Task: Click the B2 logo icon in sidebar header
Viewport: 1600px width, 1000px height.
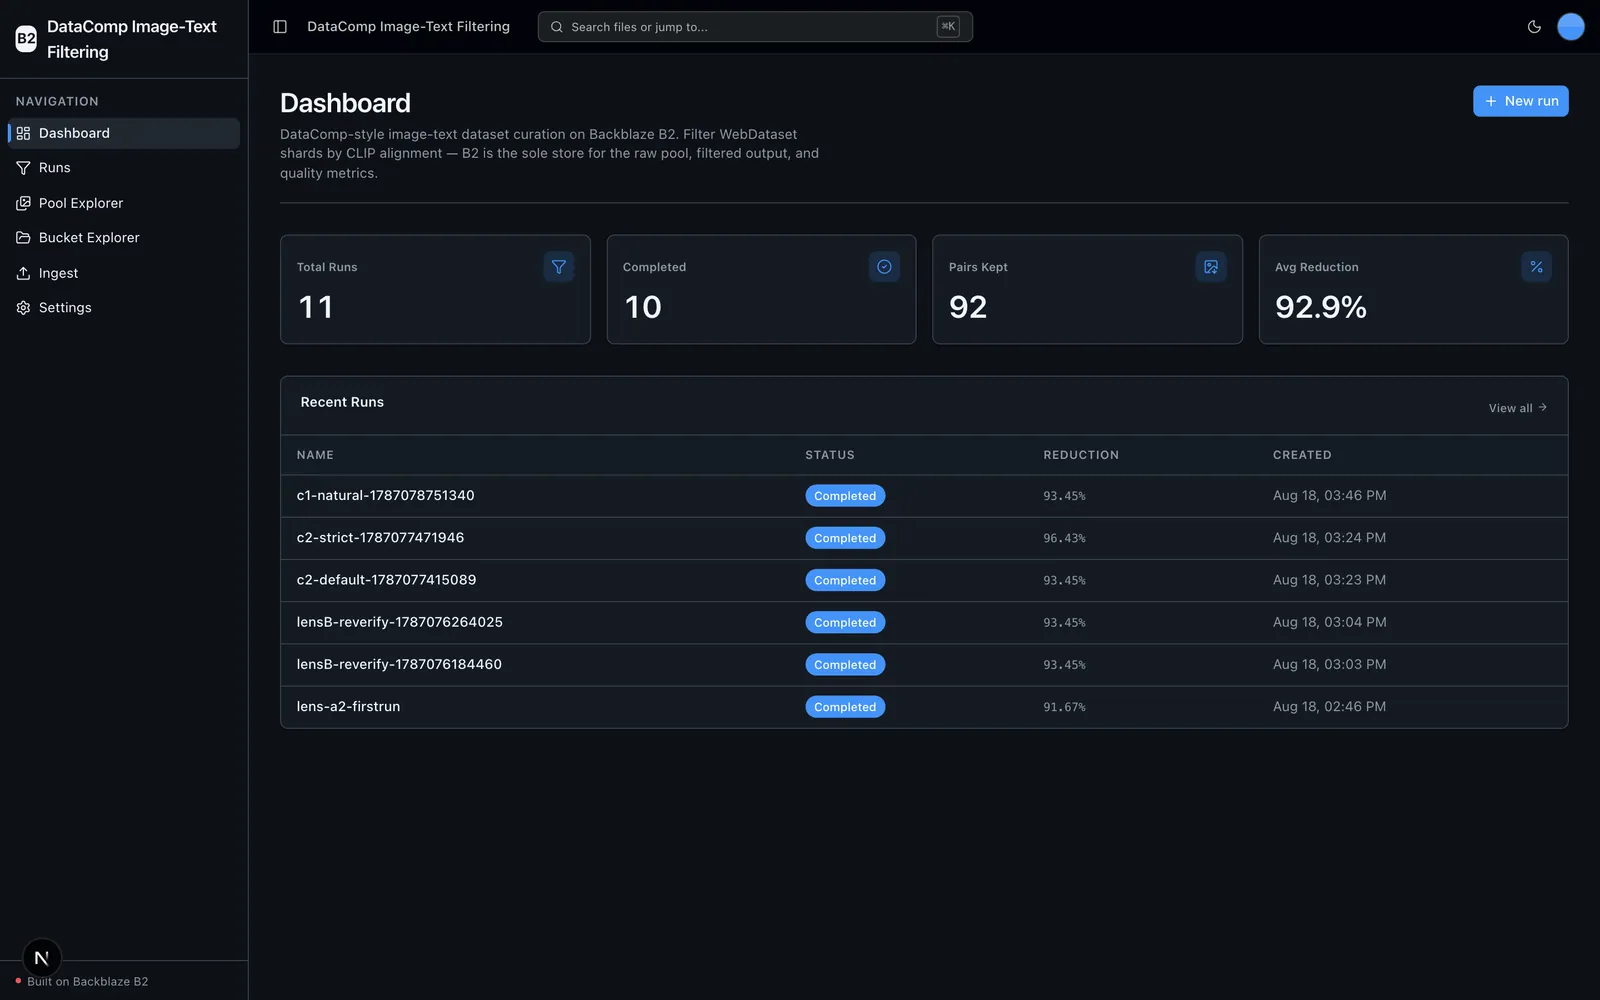Action: click(x=26, y=39)
